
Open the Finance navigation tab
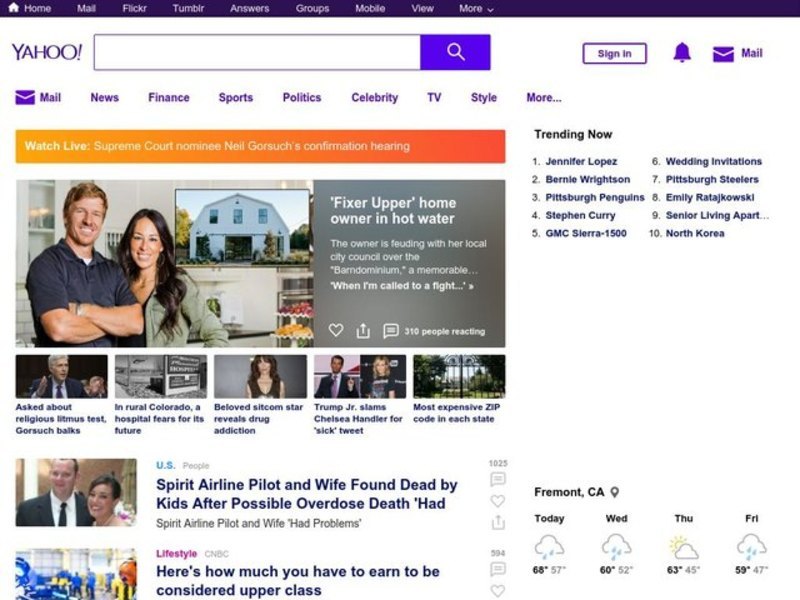click(168, 98)
